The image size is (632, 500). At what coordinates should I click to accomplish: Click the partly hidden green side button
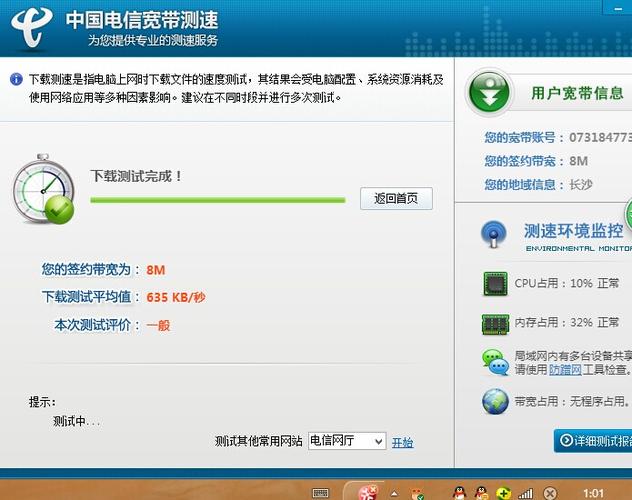click(628, 214)
